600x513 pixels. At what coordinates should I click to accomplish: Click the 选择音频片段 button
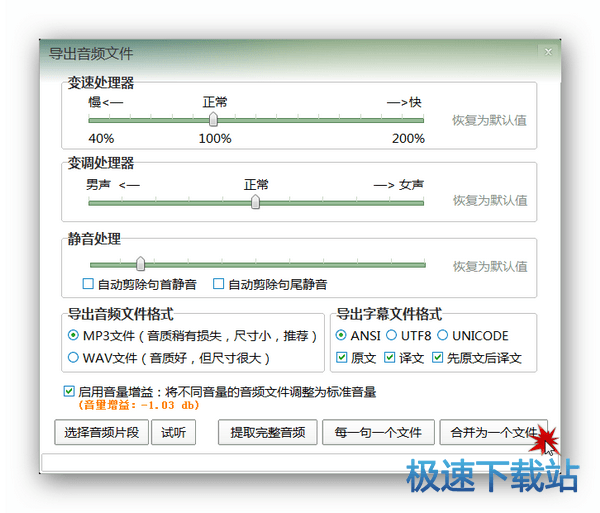point(101,432)
